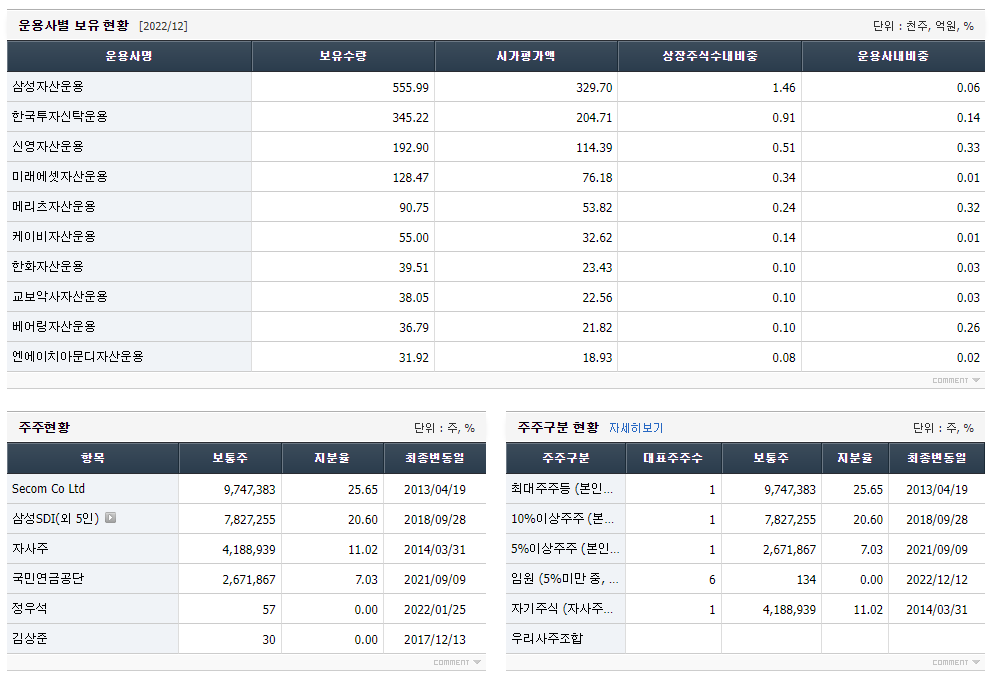Select the 운용사내비중 column header

893,56
